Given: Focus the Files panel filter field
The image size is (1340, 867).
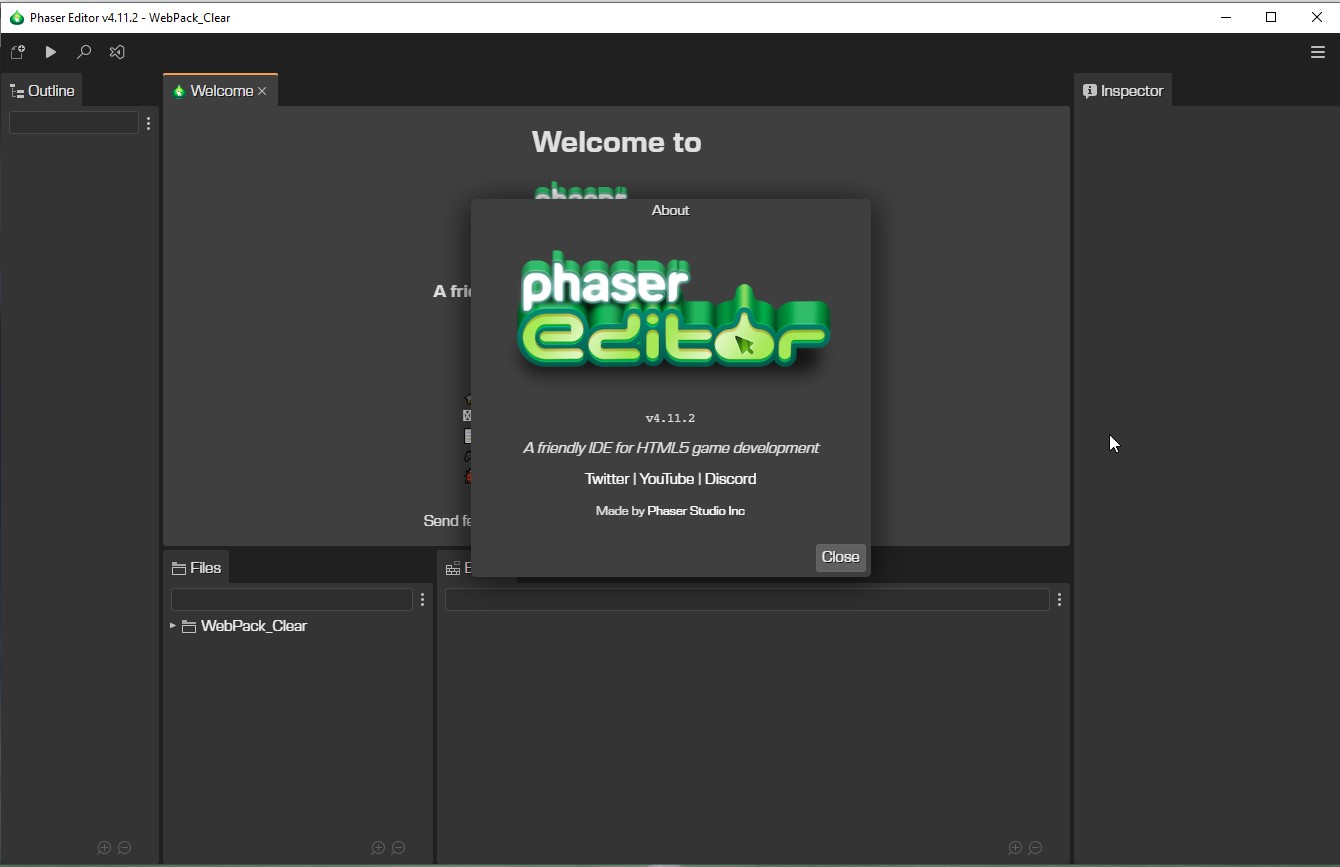Looking at the screenshot, I should tap(292, 599).
